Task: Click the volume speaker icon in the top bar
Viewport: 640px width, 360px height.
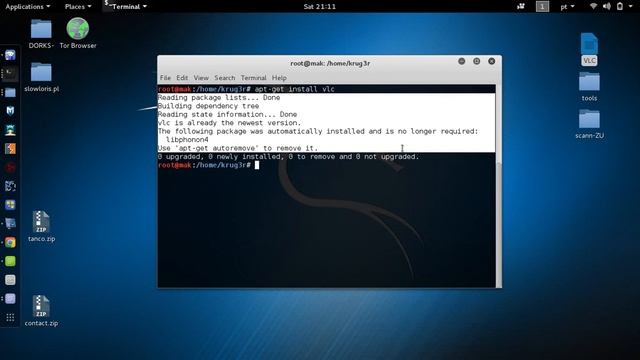Action: (x=607, y=6)
